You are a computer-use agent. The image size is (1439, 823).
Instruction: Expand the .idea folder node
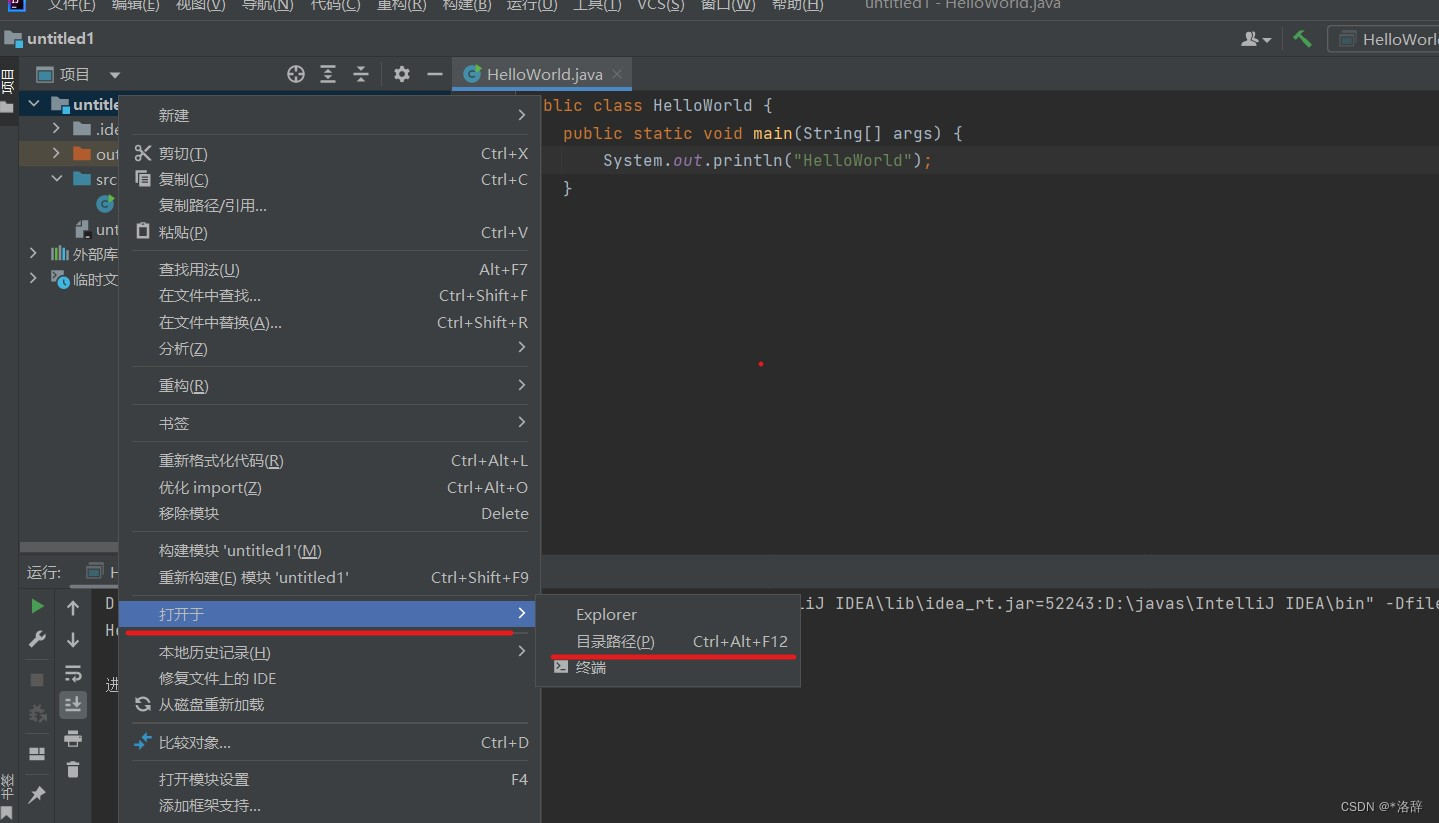(x=56, y=128)
